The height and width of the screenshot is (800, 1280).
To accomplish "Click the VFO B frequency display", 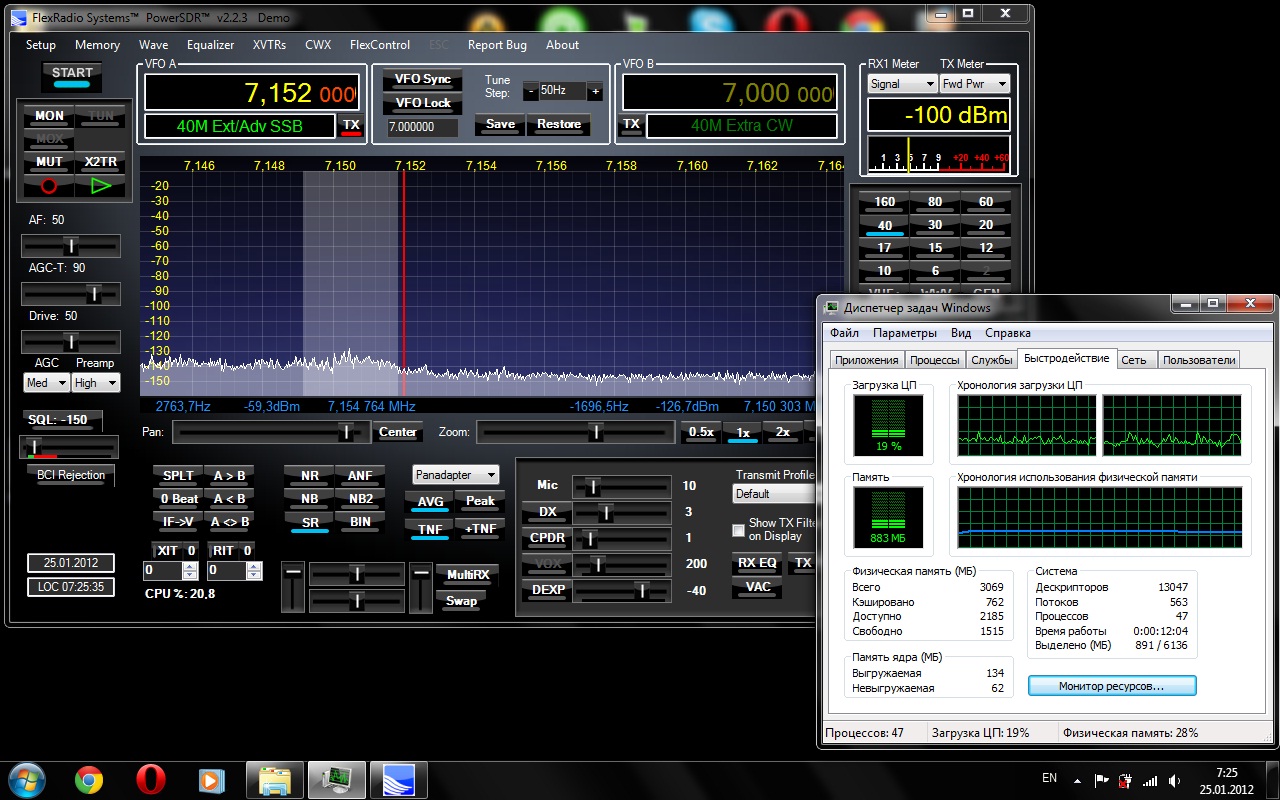I will pos(730,93).
